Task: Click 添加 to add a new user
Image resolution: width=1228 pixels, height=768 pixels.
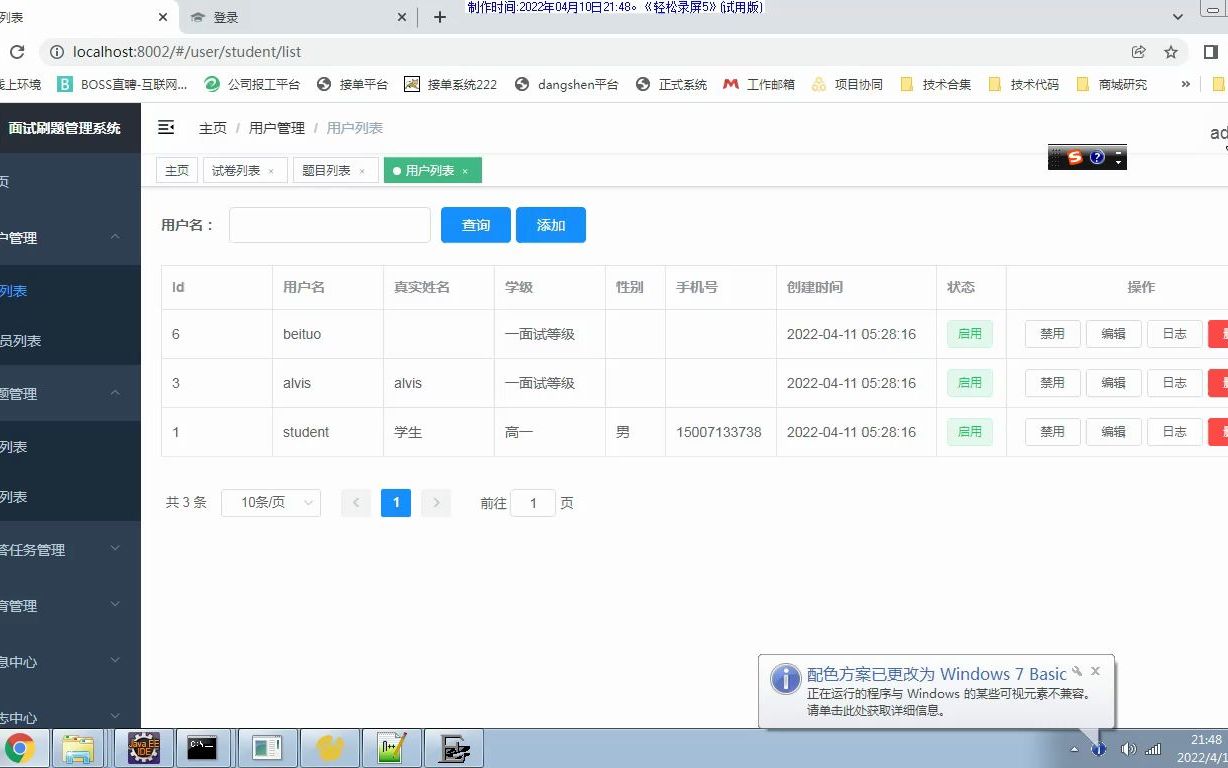Action: tap(551, 225)
